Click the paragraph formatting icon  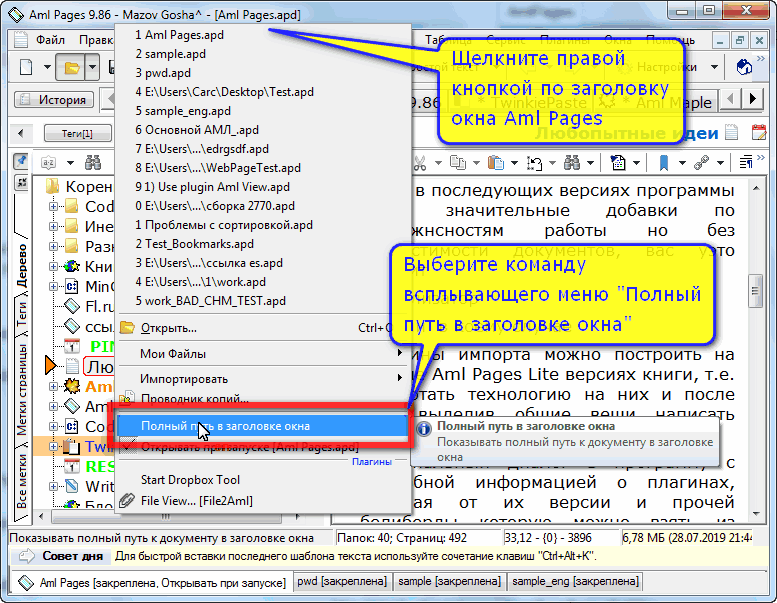[x=746, y=162]
